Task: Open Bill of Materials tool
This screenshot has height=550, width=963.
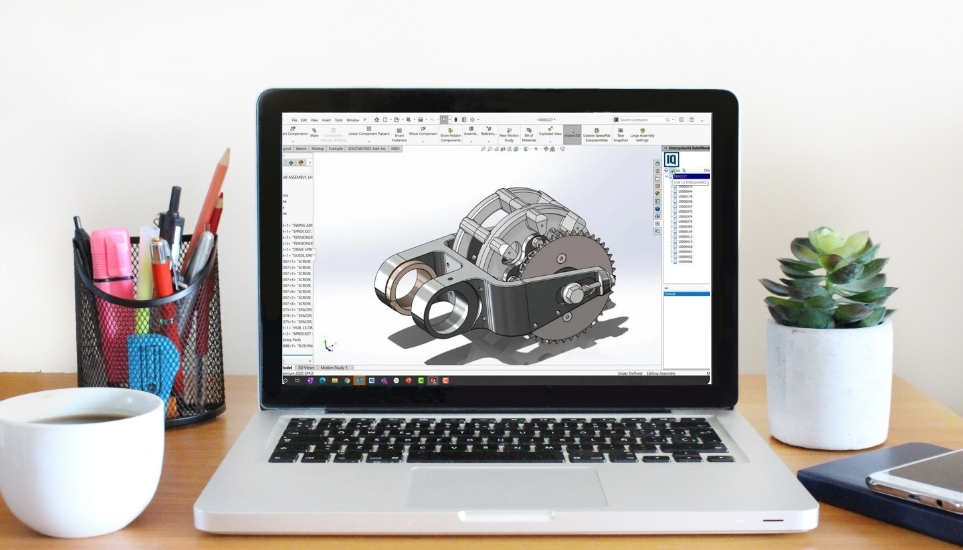Action: [x=529, y=130]
